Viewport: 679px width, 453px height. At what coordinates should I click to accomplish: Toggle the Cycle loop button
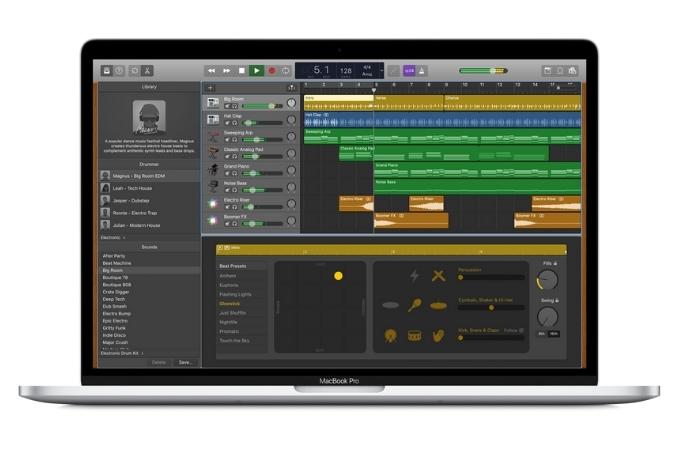pos(286,71)
